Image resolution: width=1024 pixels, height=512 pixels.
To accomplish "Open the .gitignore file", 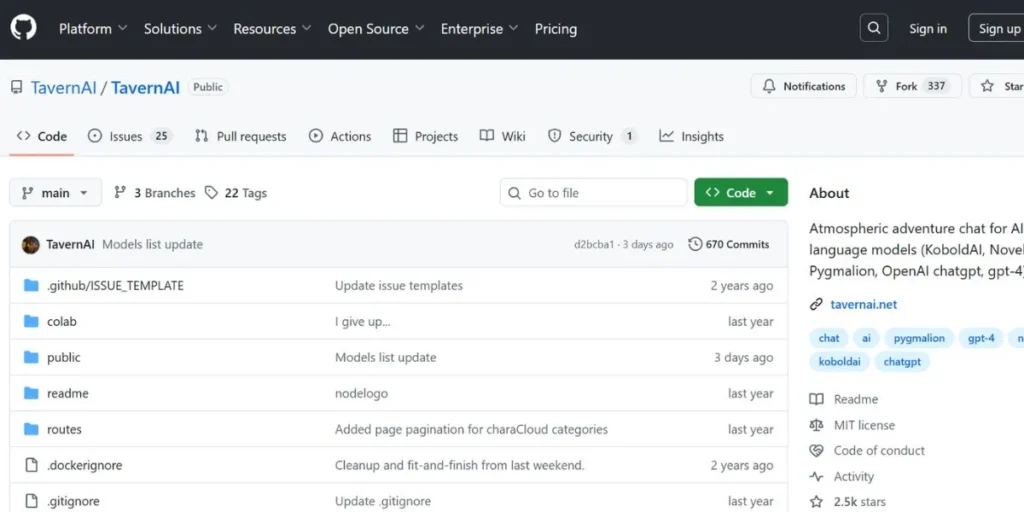I will (73, 501).
